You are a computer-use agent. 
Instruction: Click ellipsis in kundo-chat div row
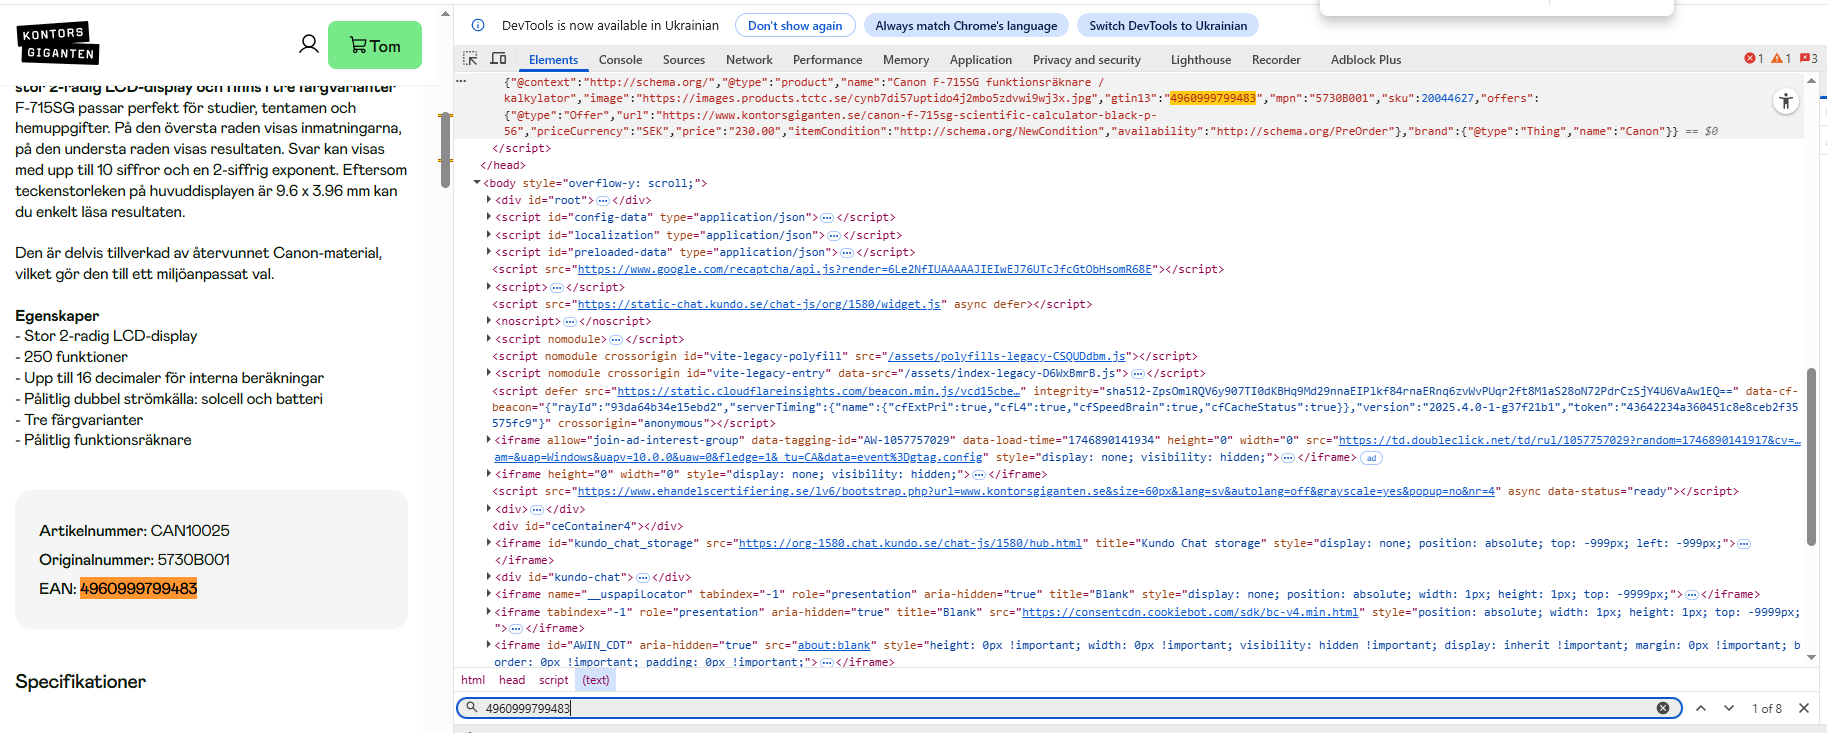click(643, 578)
